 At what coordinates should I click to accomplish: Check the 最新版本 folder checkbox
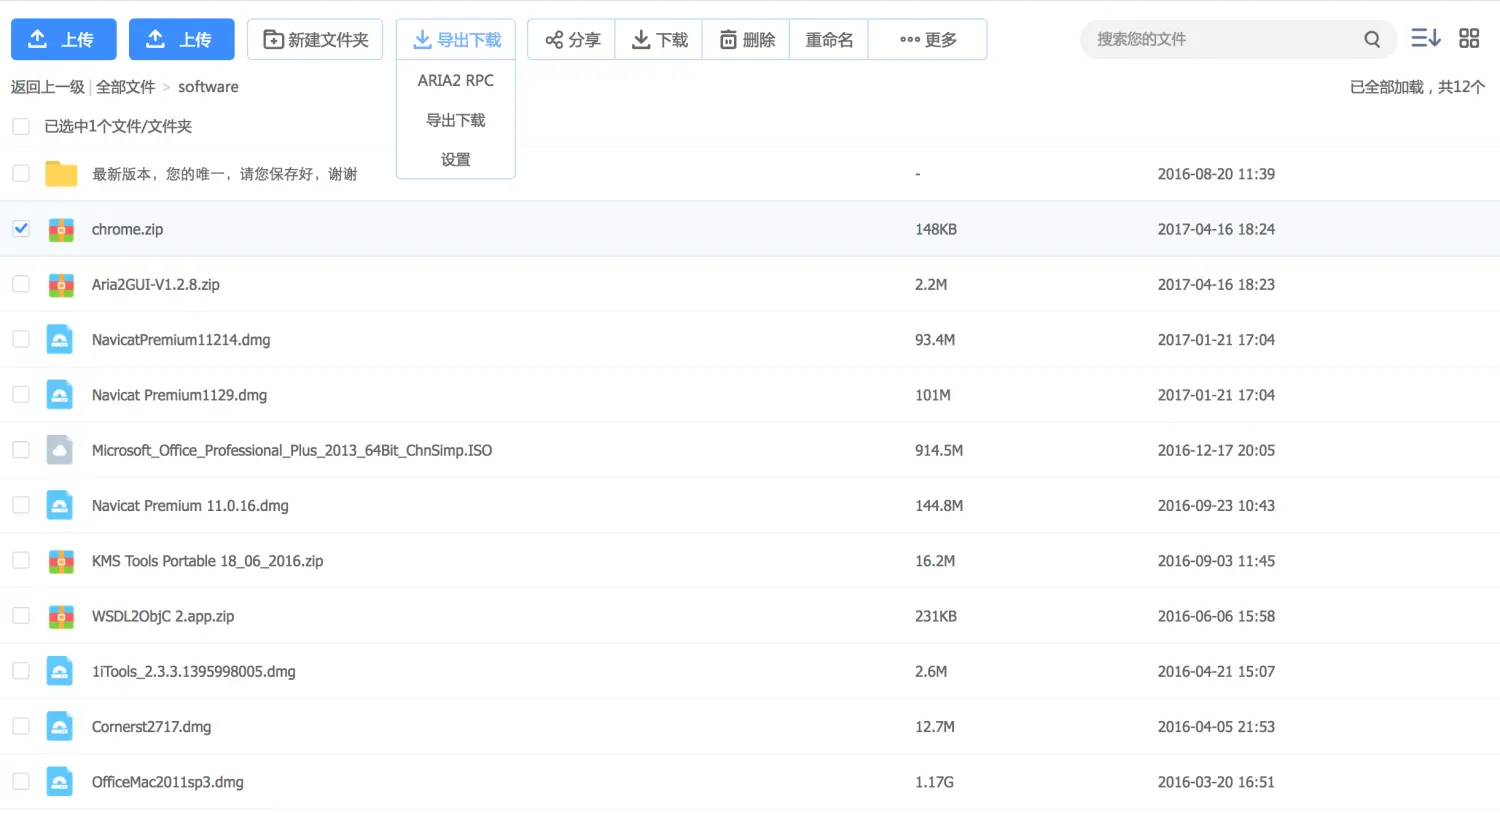click(x=21, y=173)
